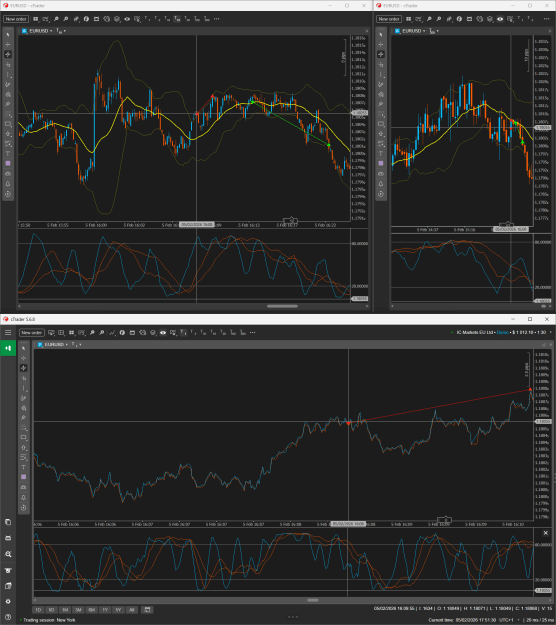Set chart period to 5D
556x625 pixels.
(51, 610)
